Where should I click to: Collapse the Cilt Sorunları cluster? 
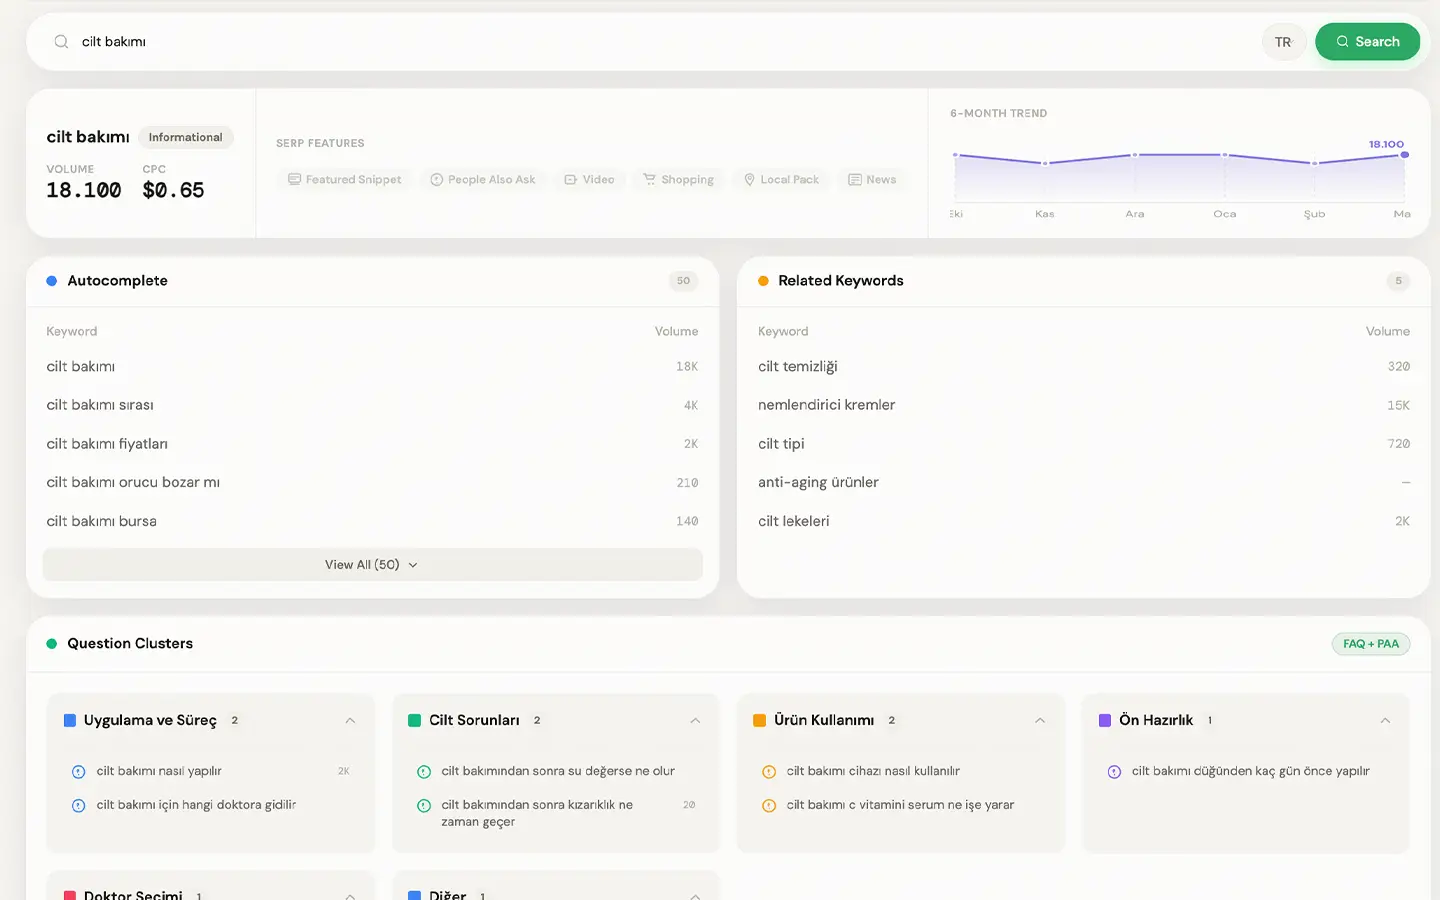[x=695, y=721]
